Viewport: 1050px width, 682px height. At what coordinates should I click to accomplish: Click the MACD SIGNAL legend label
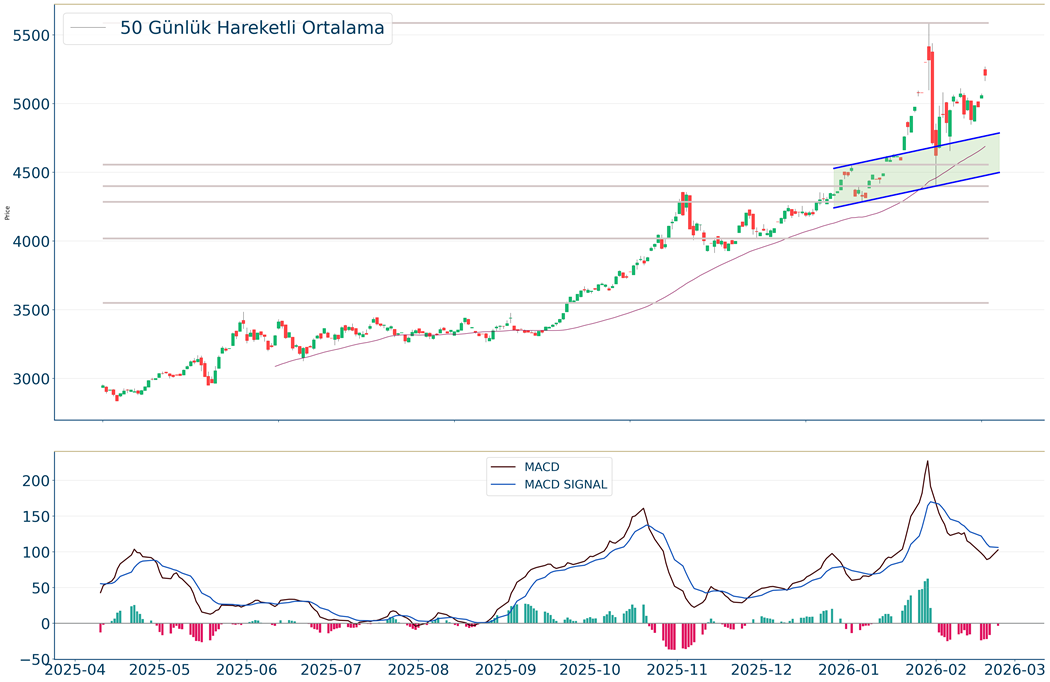pos(566,485)
